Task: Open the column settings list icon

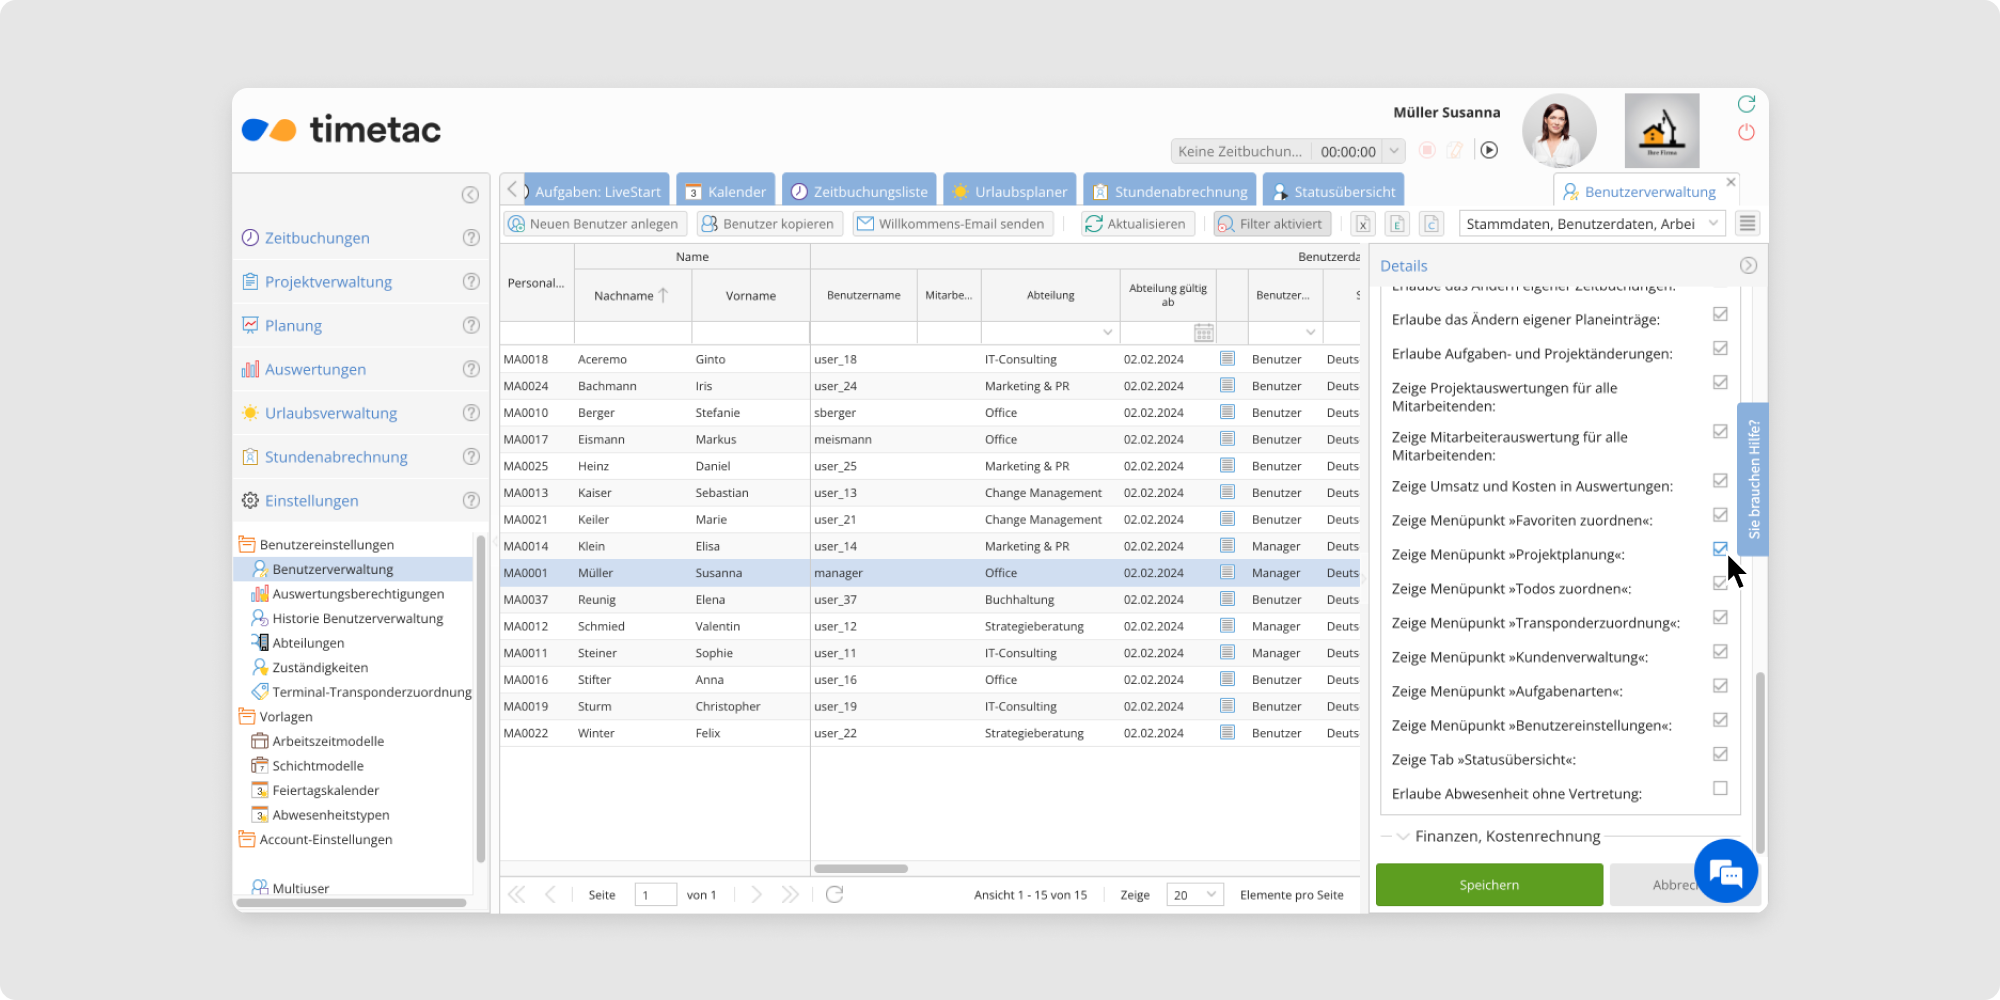Action: [1747, 224]
